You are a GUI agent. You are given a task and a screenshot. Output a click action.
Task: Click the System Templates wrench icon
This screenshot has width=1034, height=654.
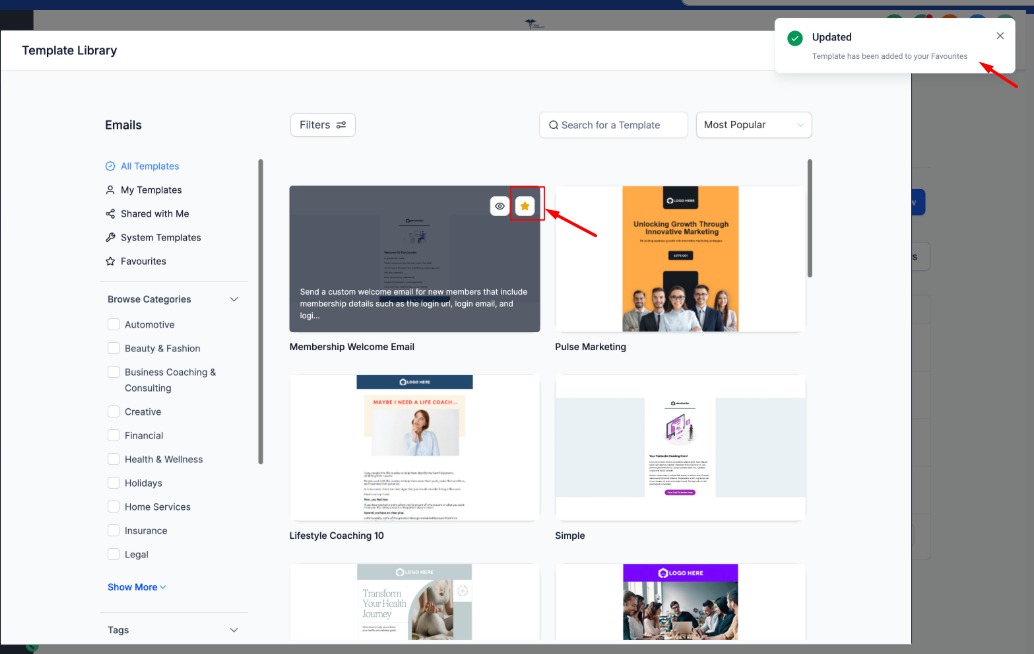[110, 237]
